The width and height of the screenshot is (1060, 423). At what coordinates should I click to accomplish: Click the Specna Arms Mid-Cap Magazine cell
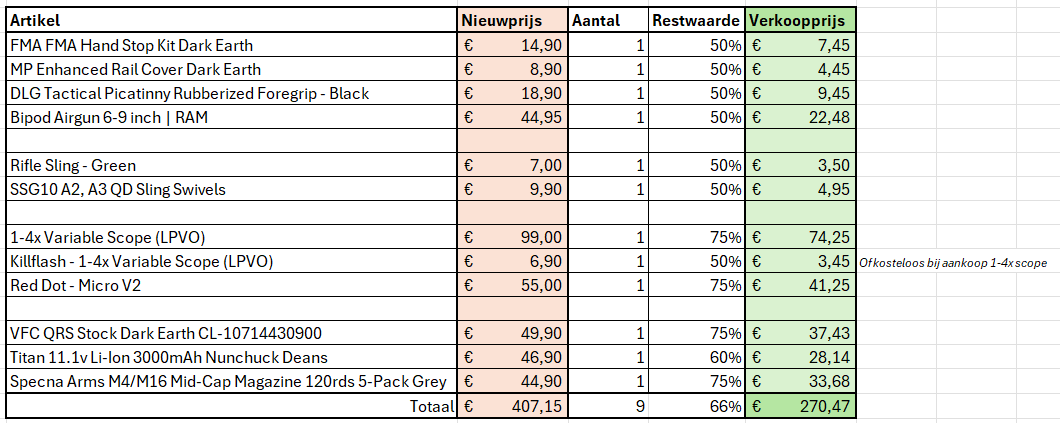230,381
